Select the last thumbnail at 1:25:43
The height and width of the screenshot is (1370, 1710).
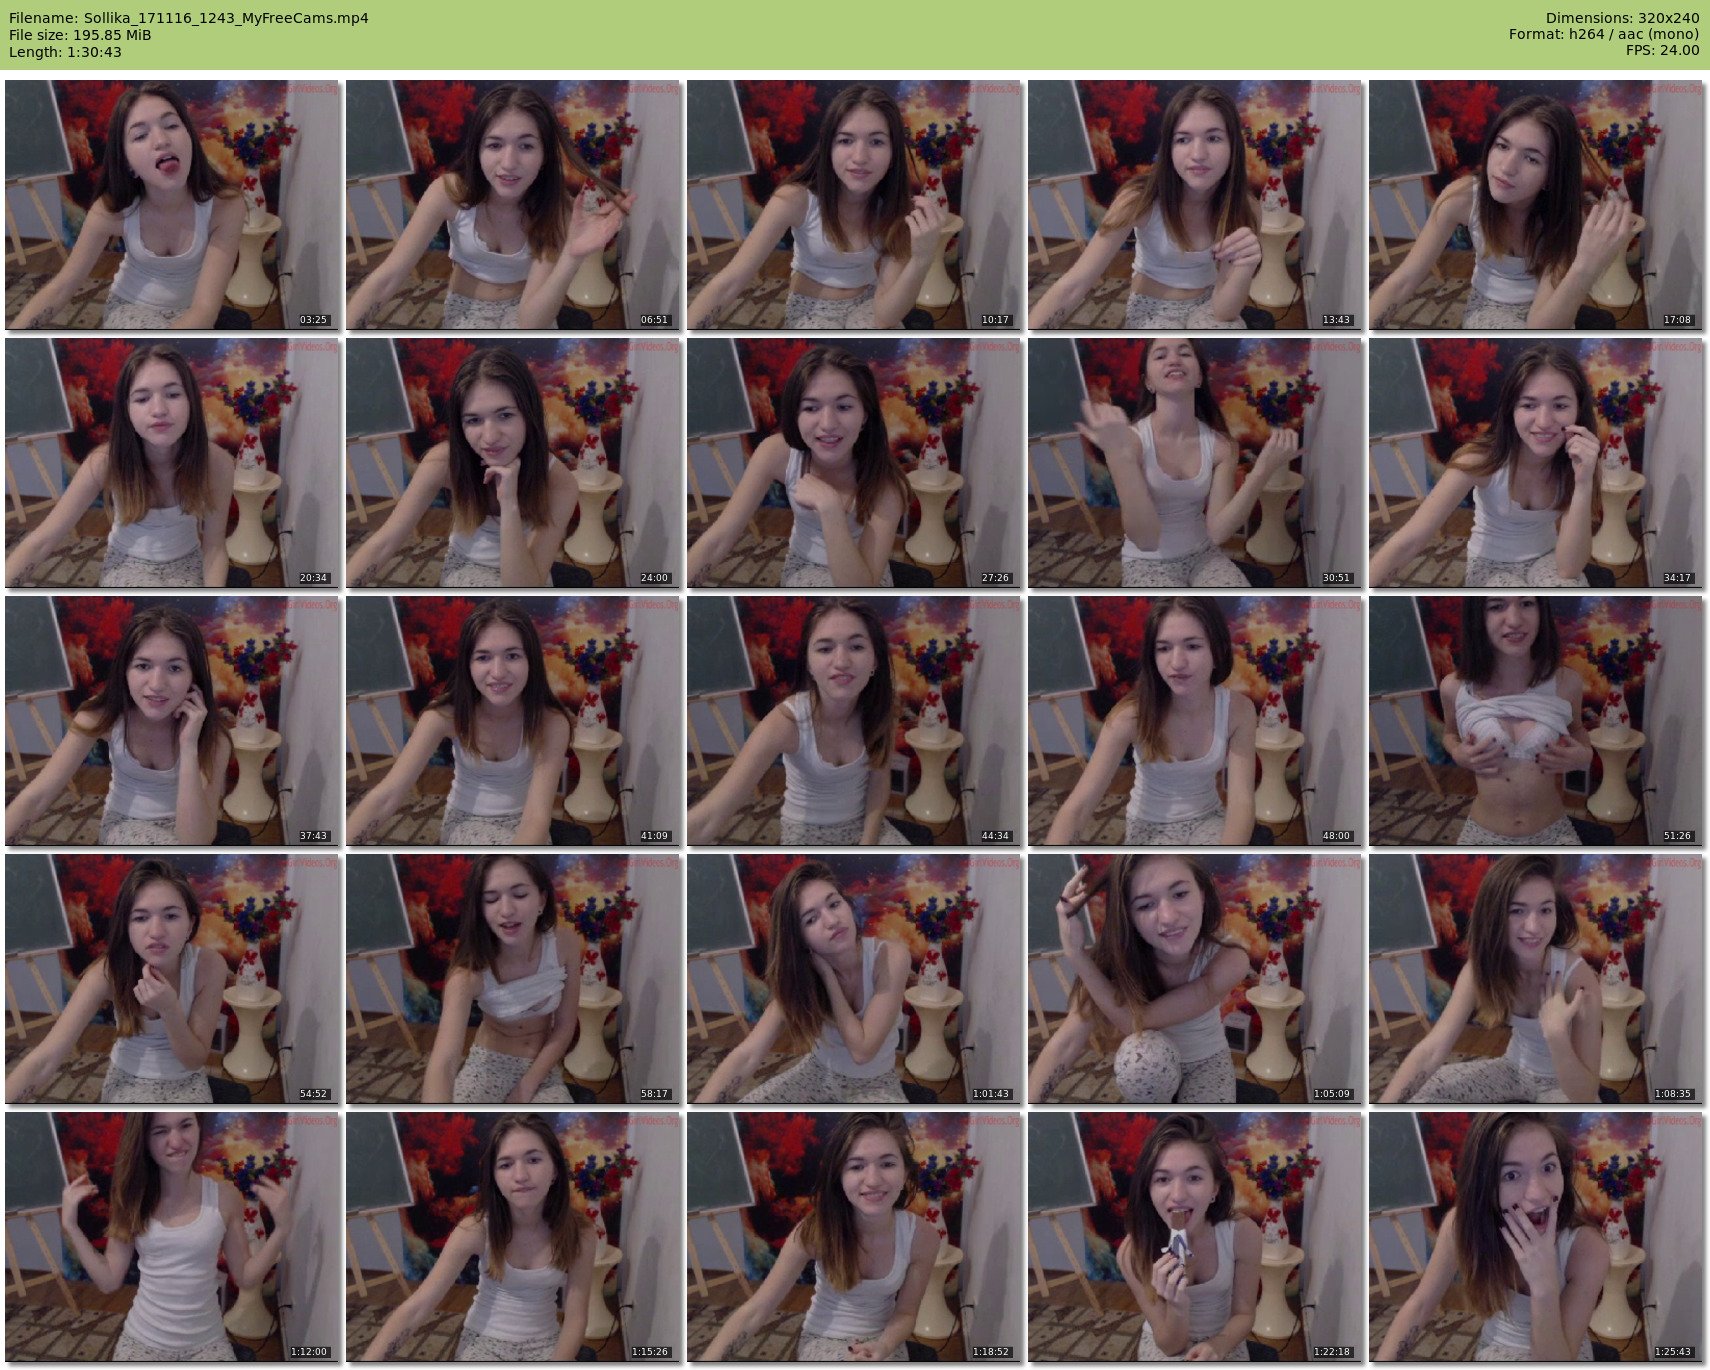[x=1536, y=1237]
